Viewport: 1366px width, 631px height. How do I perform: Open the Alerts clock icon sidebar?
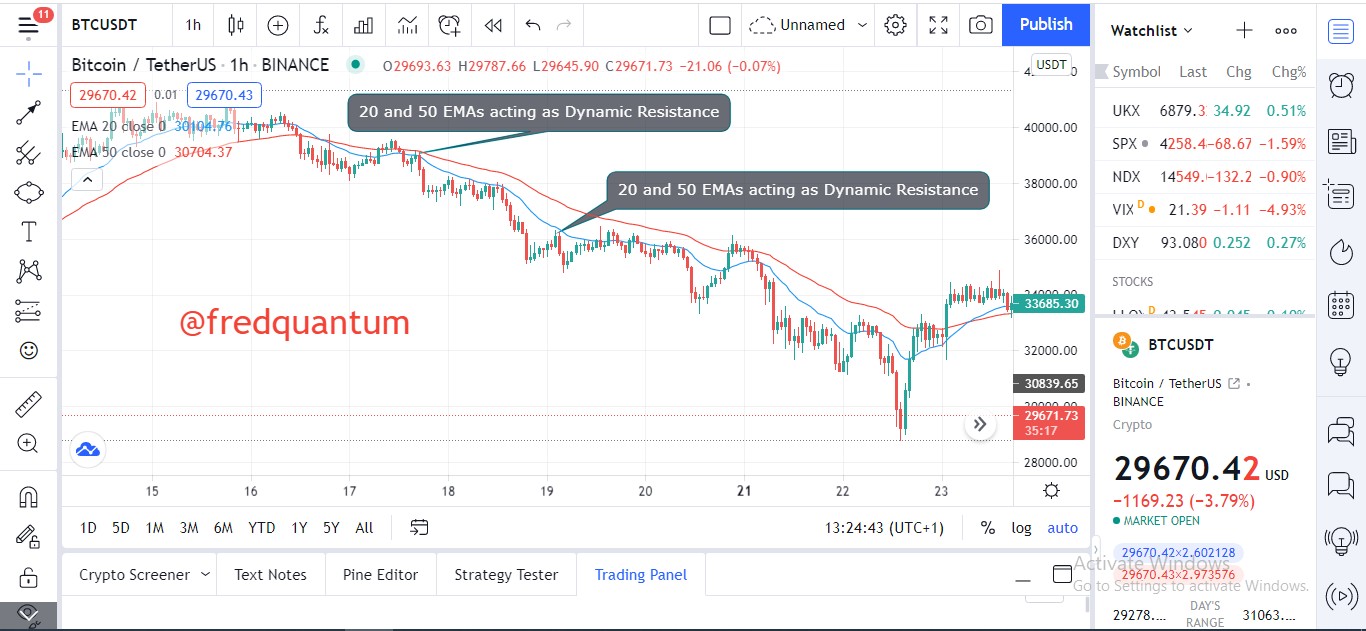point(1341,86)
